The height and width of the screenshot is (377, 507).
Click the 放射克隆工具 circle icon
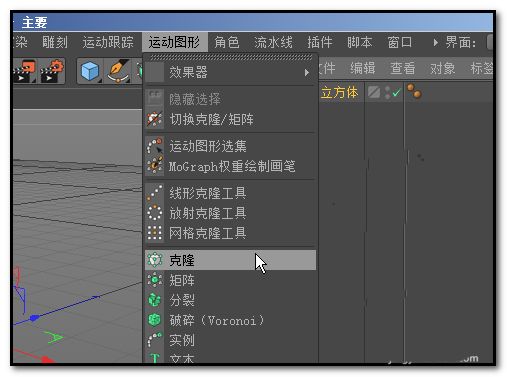click(x=155, y=213)
